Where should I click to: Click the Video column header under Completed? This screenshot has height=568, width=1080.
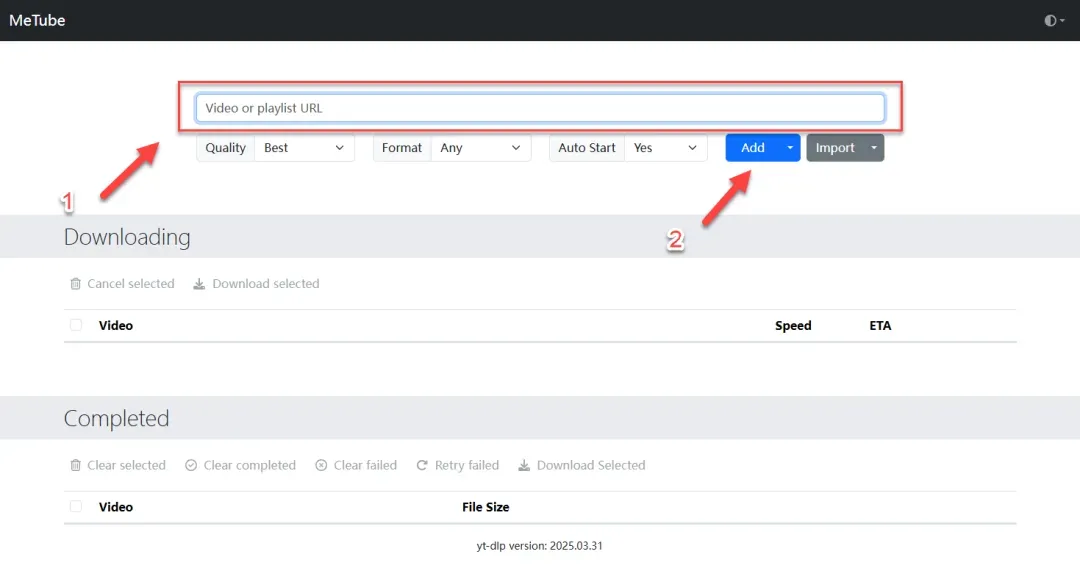point(116,507)
